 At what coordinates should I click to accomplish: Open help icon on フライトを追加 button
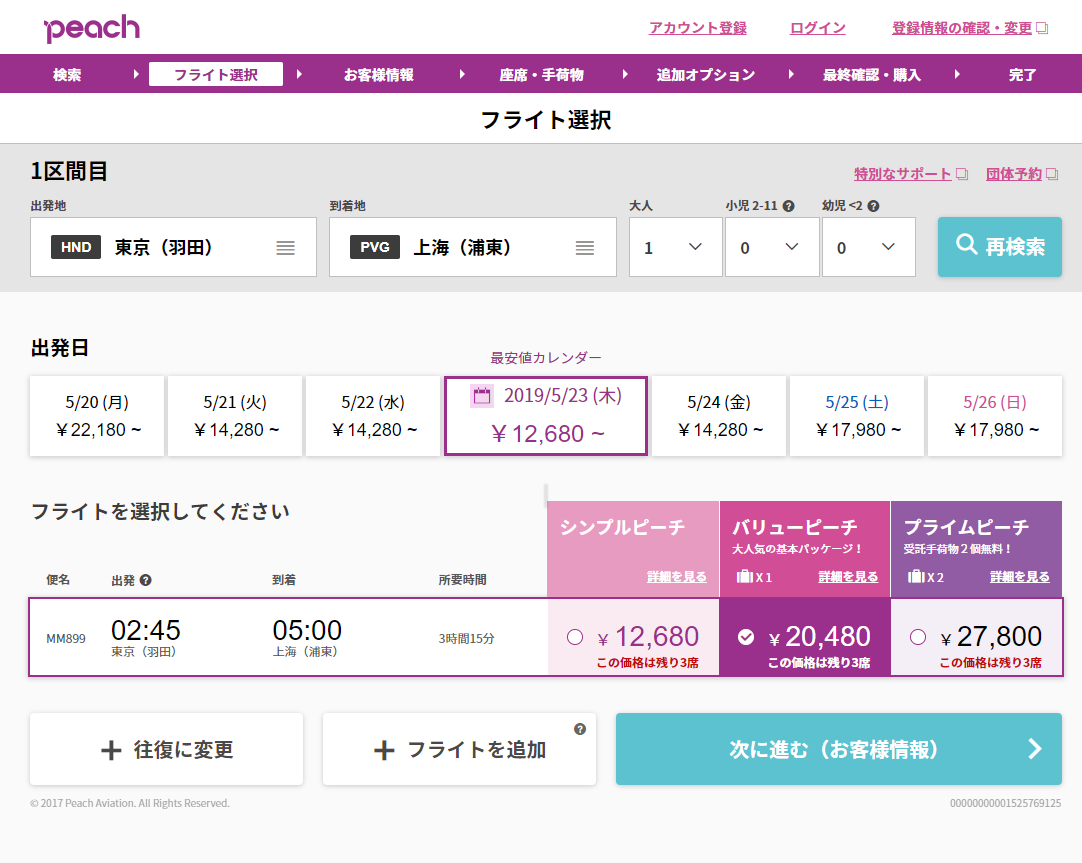pos(580,729)
